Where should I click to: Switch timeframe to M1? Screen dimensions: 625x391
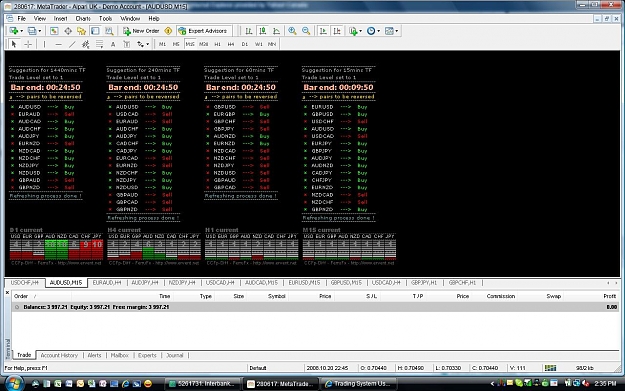(162, 44)
